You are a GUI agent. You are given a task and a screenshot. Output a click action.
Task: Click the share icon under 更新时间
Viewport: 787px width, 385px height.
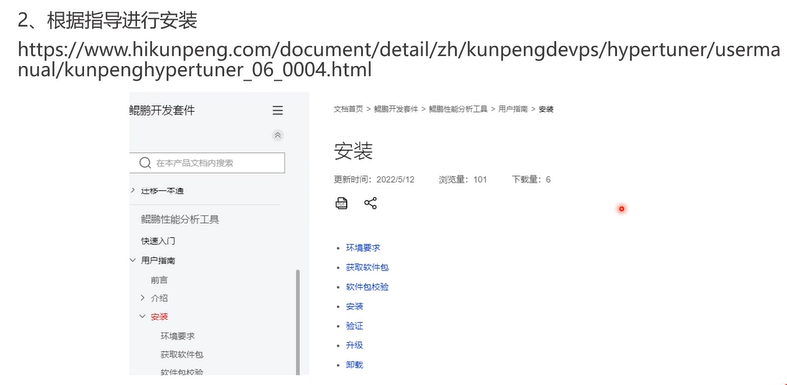(x=370, y=203)
